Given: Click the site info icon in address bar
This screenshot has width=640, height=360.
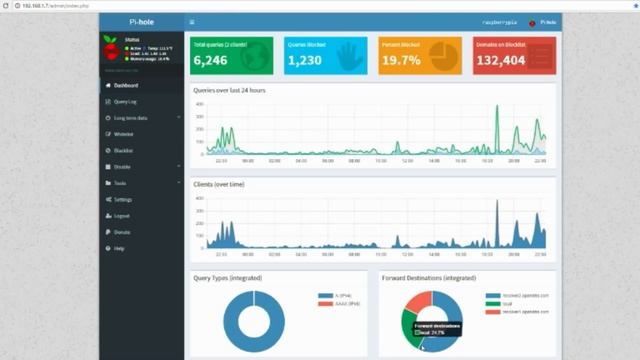Looking at the screenshot, I should coord(18,6).
